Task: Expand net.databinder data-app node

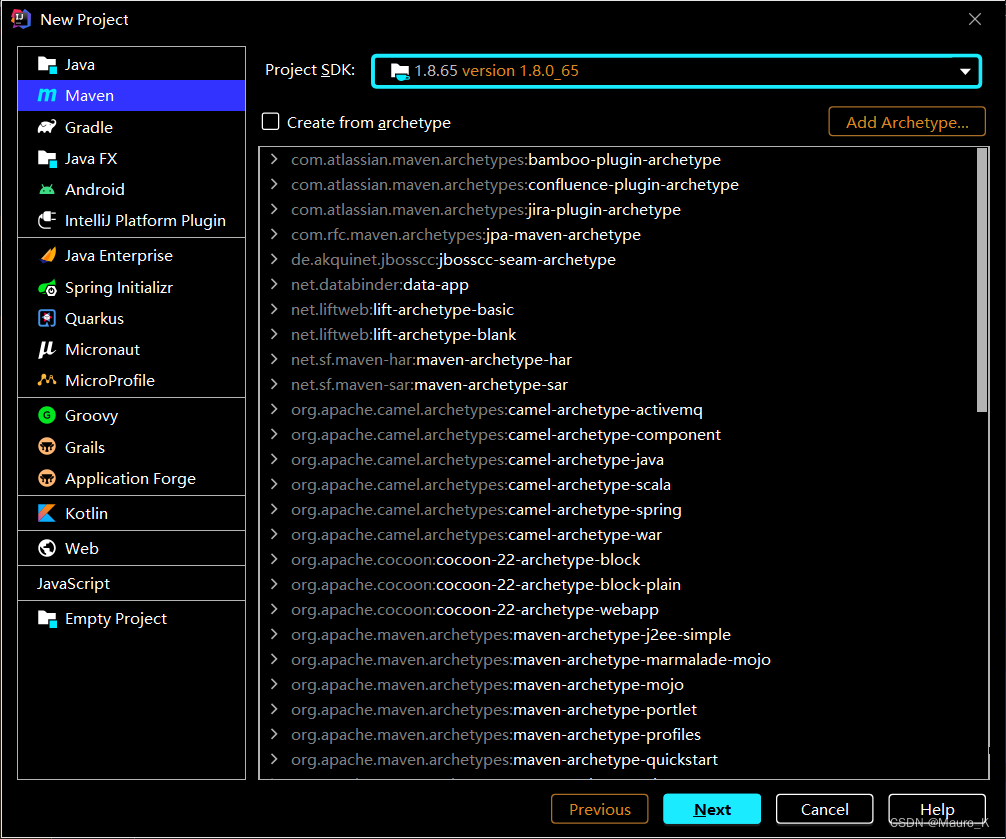Action: [x=275, y=284]
